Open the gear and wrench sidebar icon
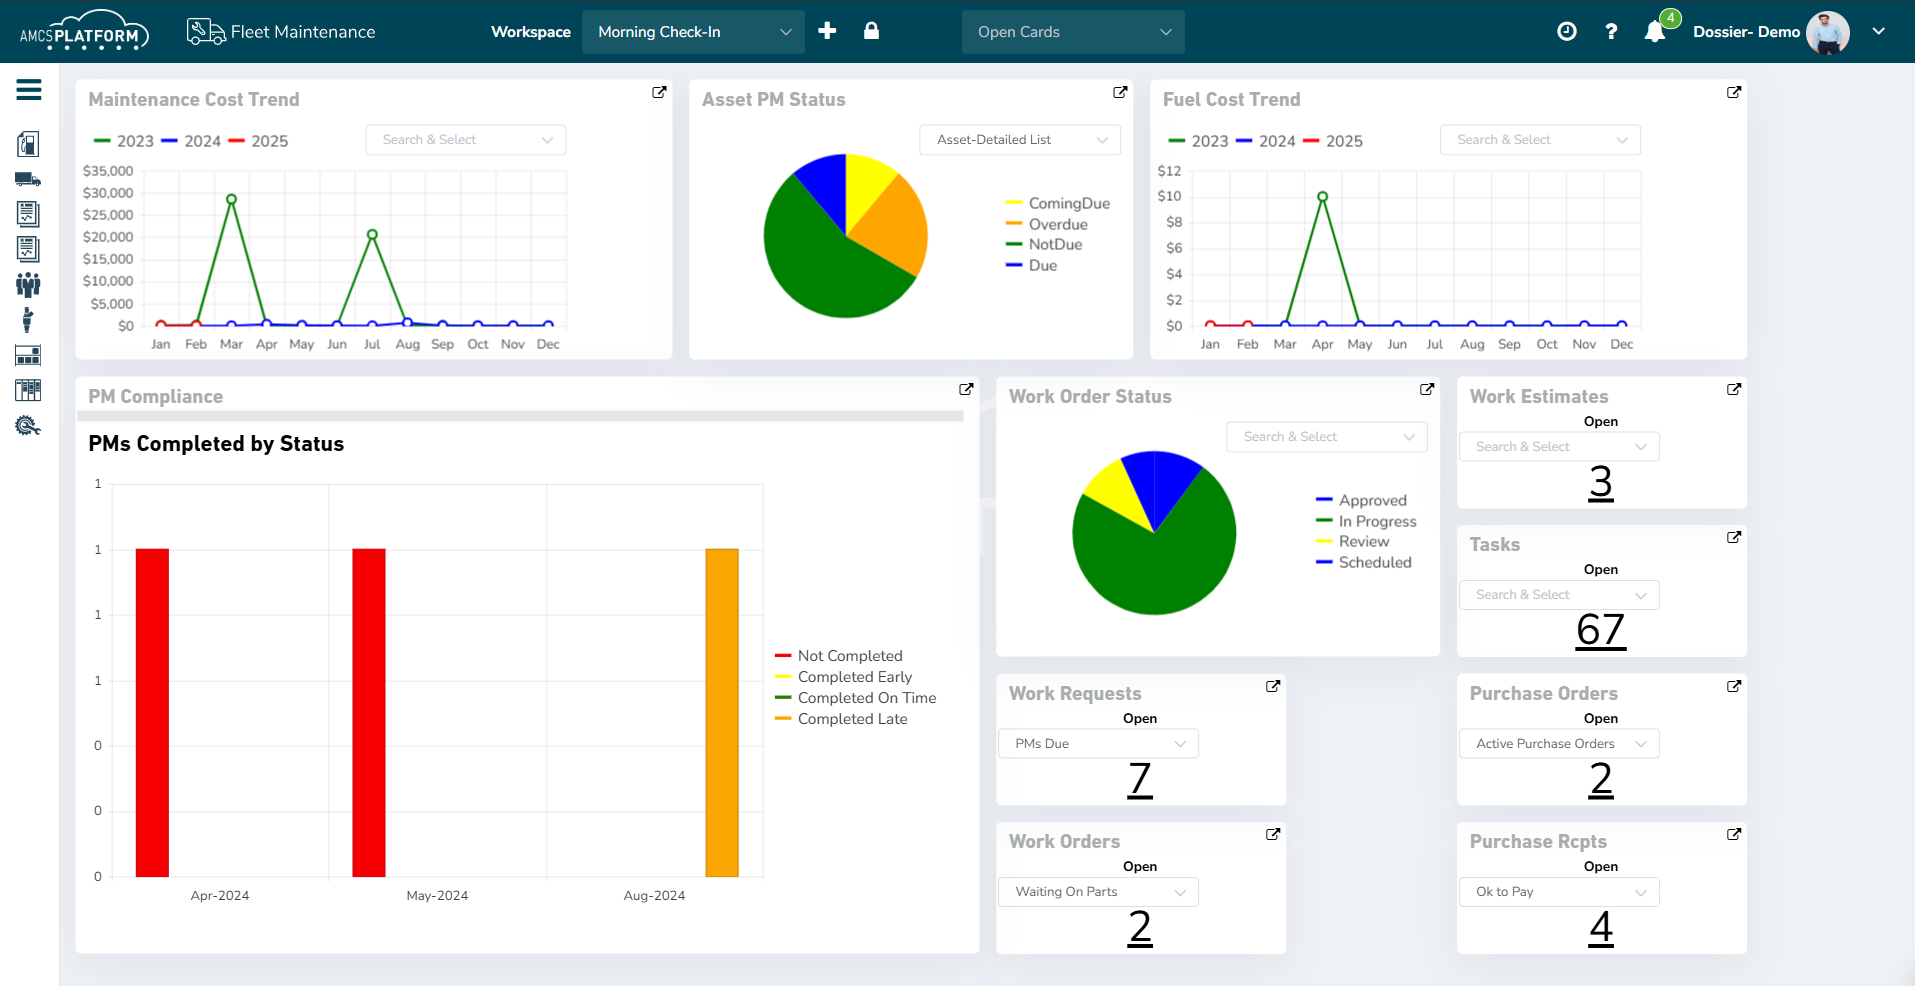Image resolution: width=1915 pixels, height=986 pixels. point(28,426)
